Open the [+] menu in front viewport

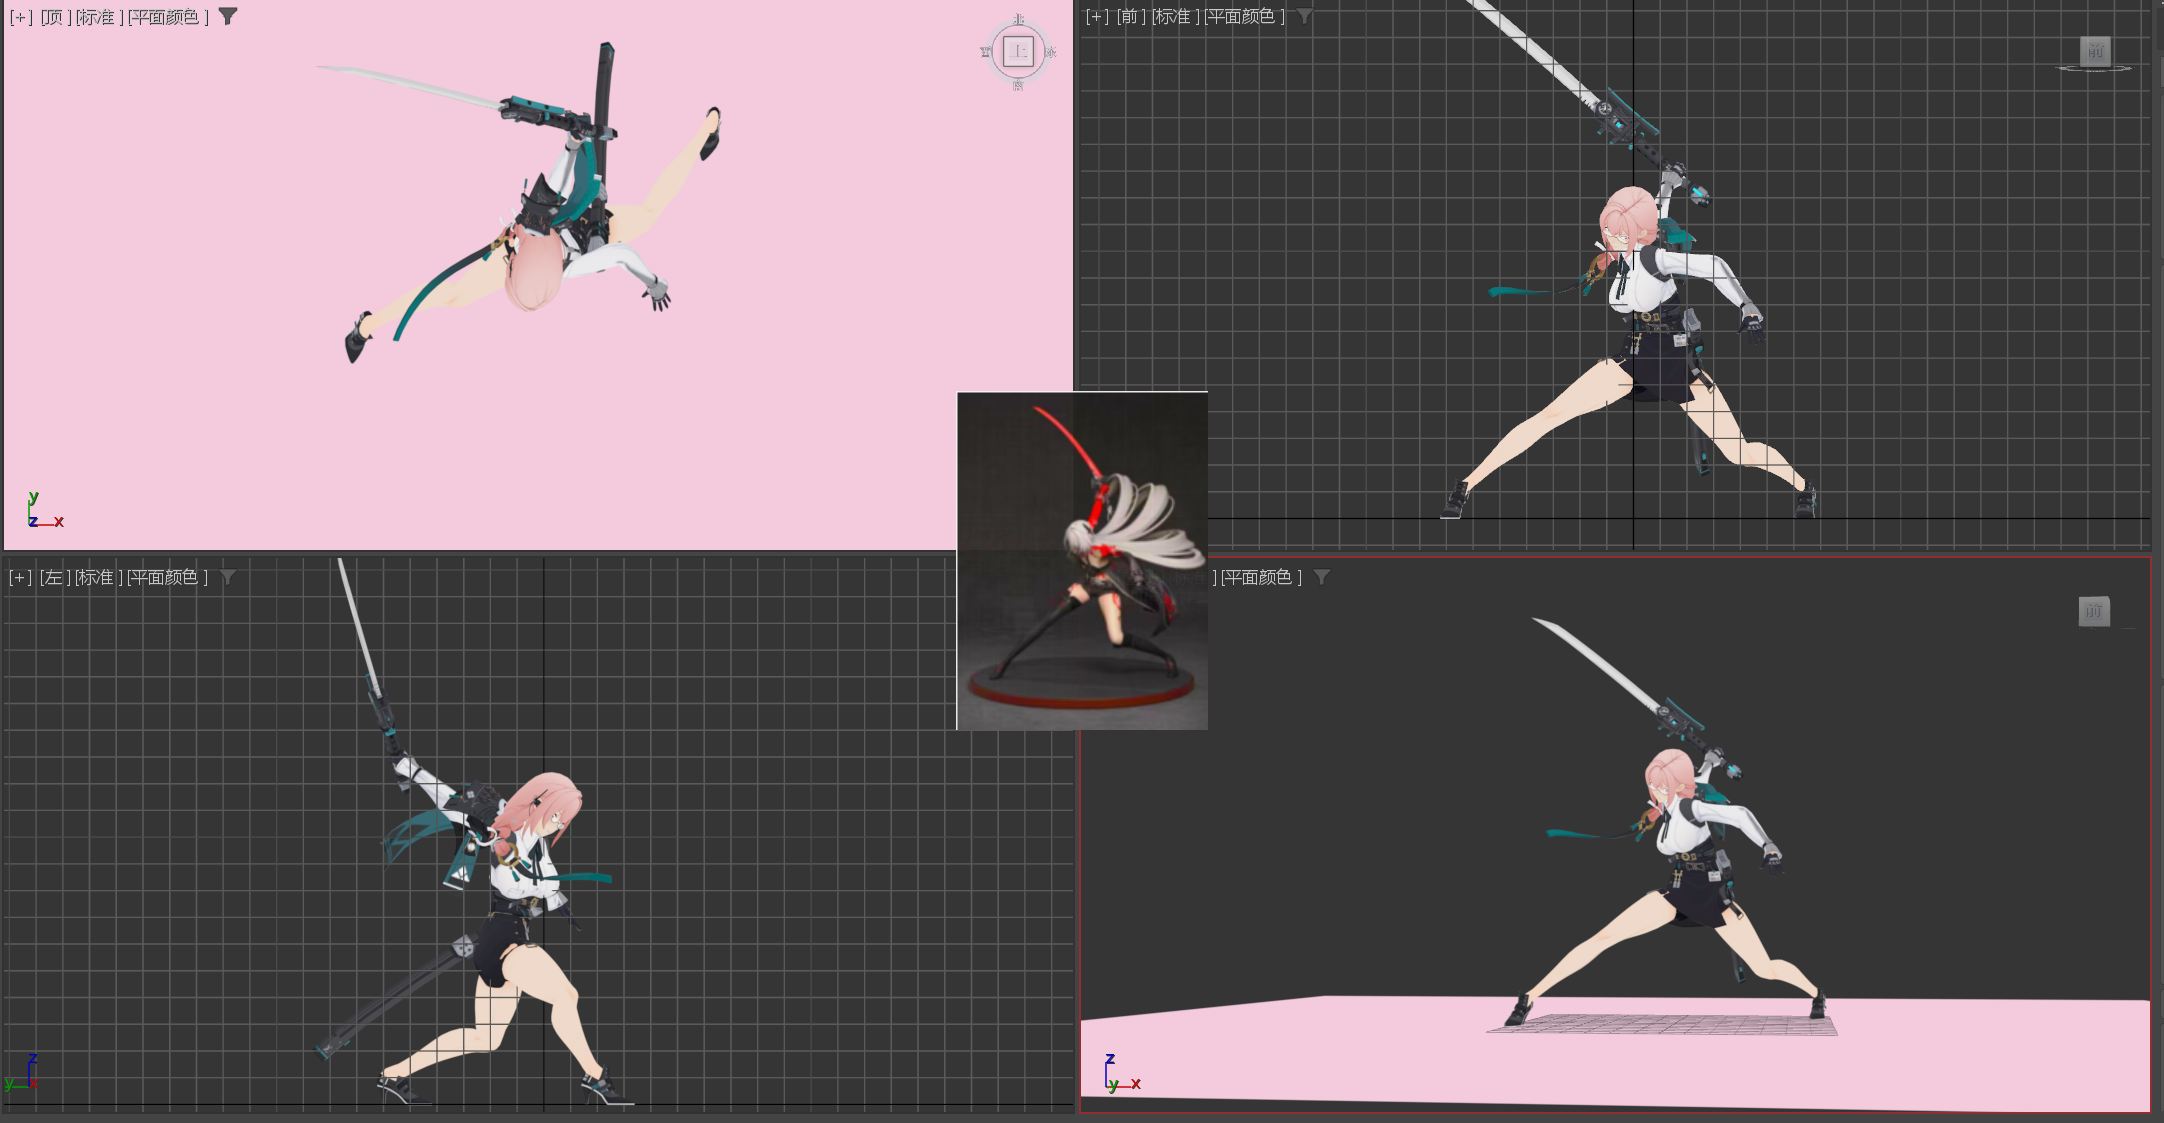(x=1097, y=17)
